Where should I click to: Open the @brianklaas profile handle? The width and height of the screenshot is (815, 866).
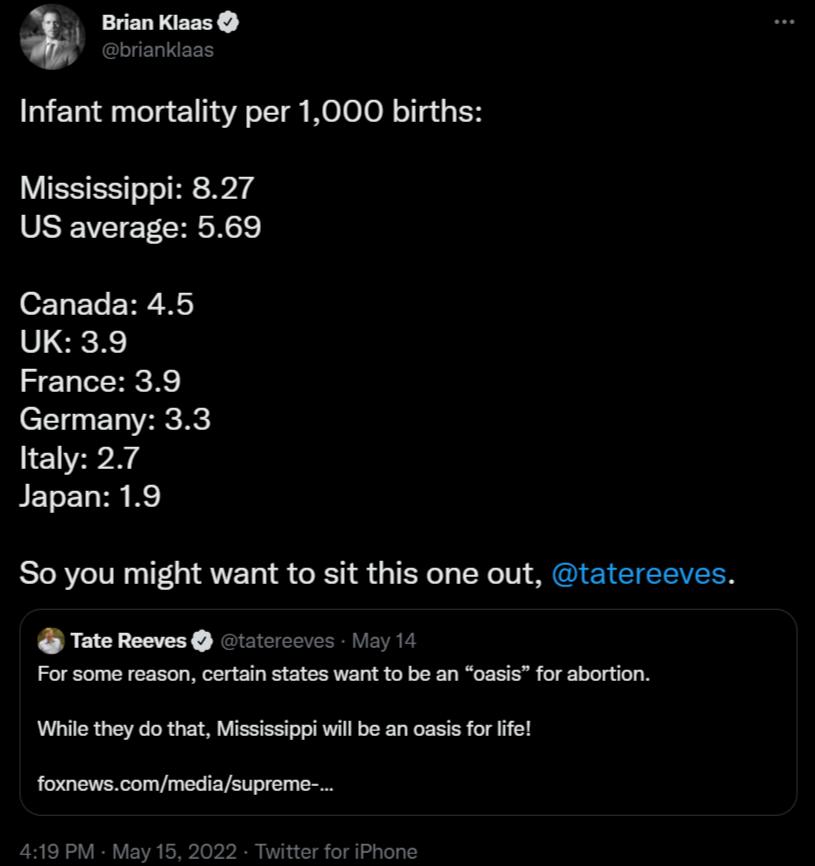coord(157,50)
